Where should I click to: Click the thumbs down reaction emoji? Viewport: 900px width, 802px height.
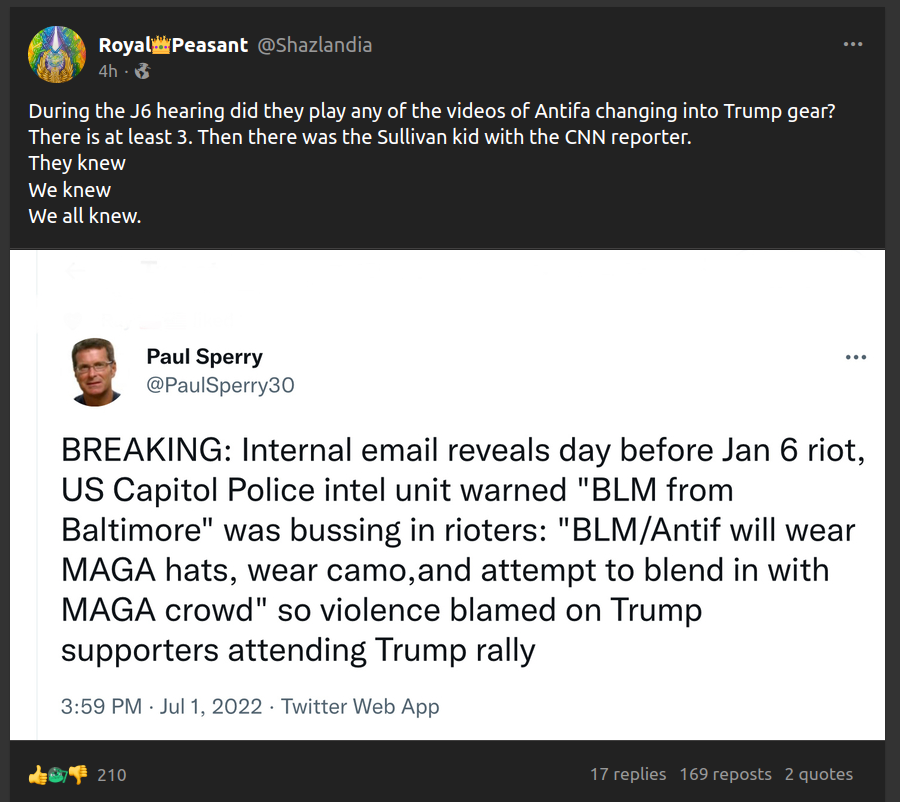point(78,774)
